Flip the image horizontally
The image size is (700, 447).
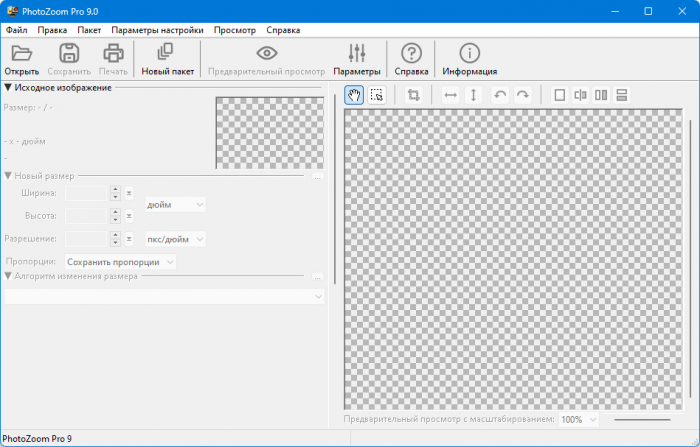(450, 95)
